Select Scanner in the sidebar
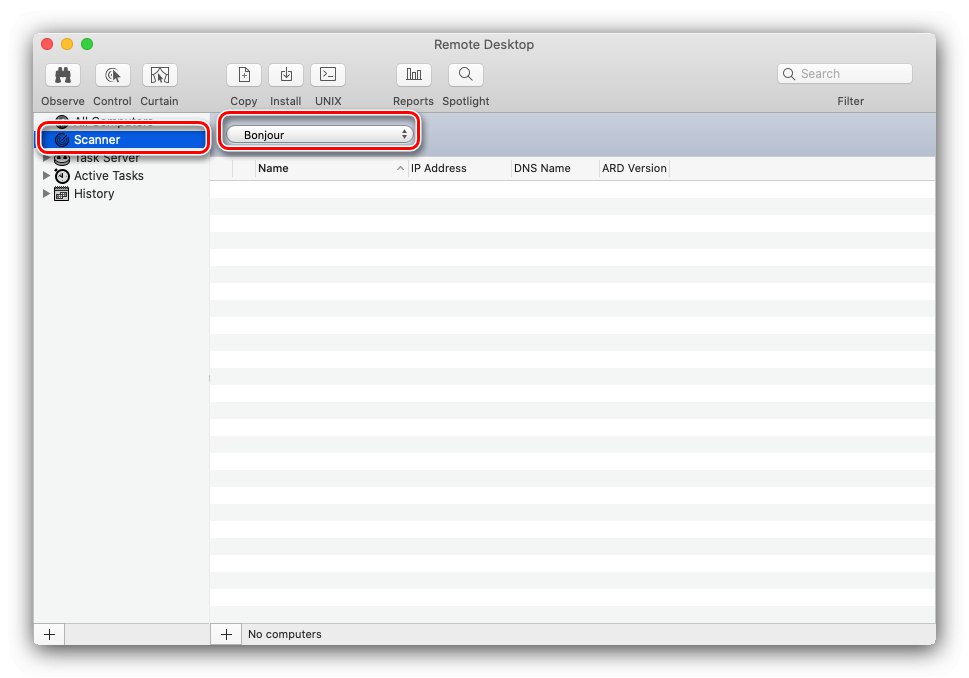The height and width of the screenshot is (678, 969). click(123, 140)
